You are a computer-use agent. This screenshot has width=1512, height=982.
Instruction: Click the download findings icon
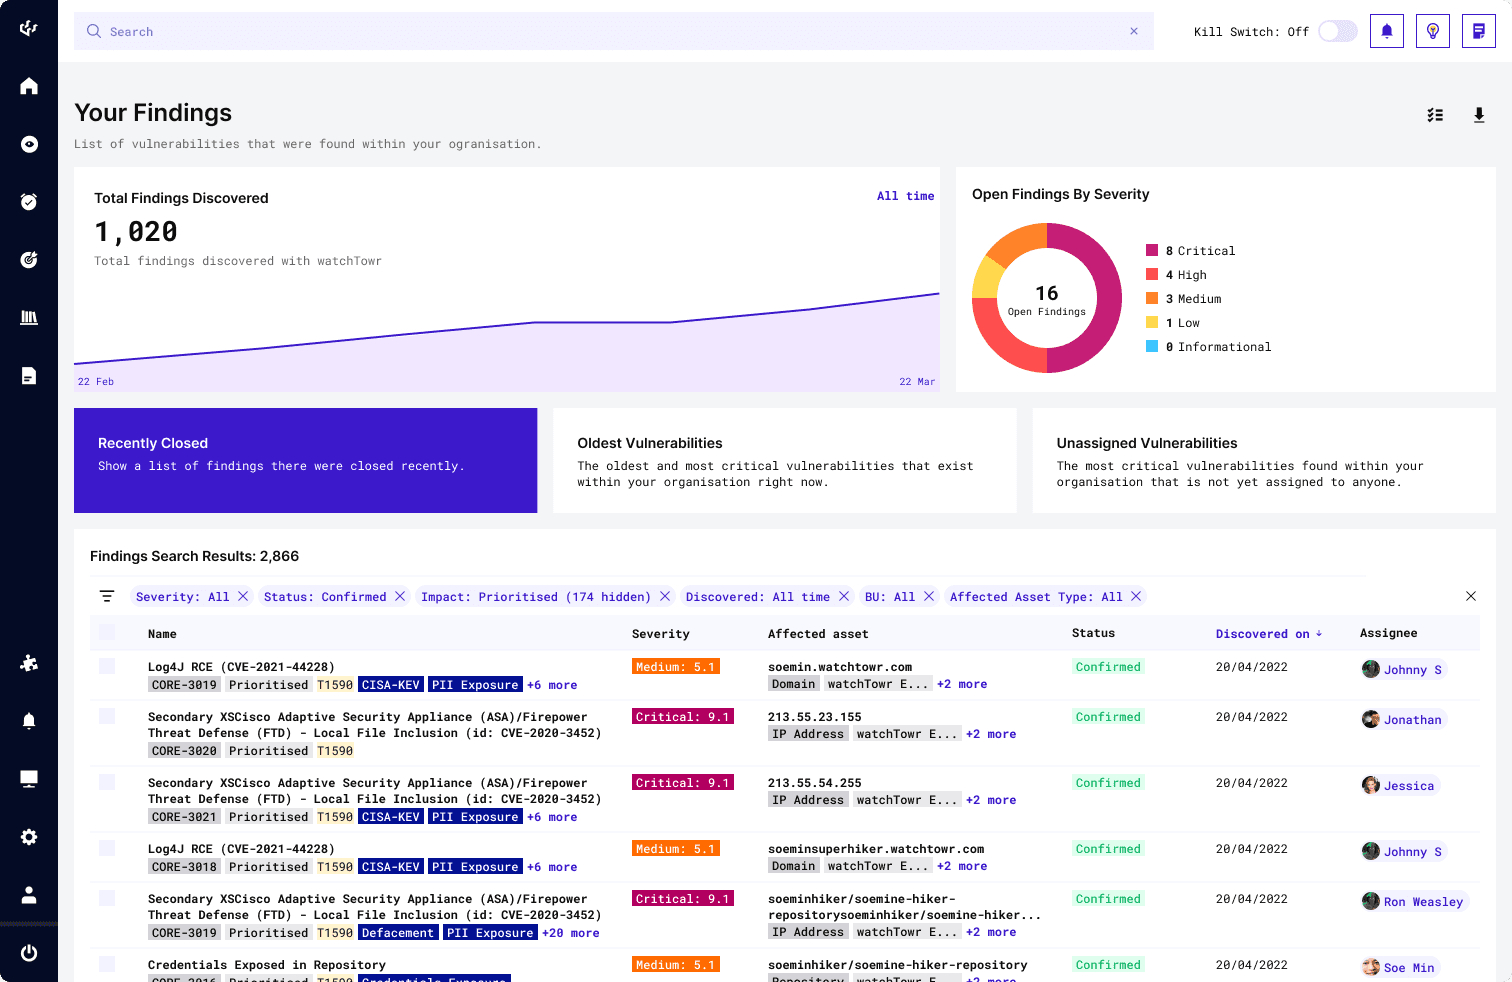[1479, 115]
